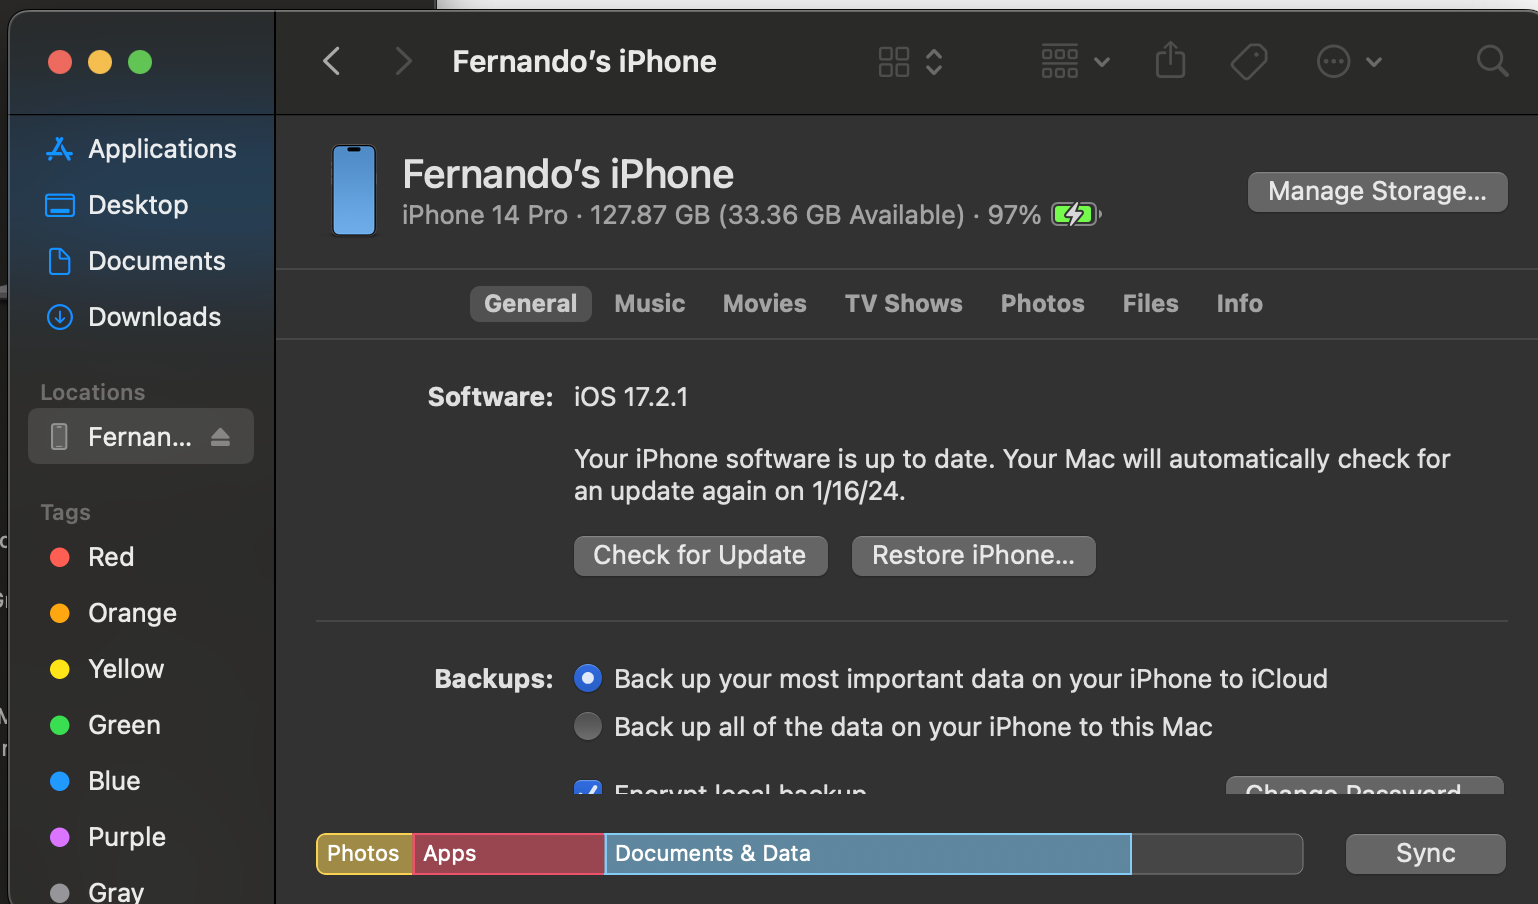The image size is (1538, 904).
Task: Click the Check for Update button
Action: (700, 555)
